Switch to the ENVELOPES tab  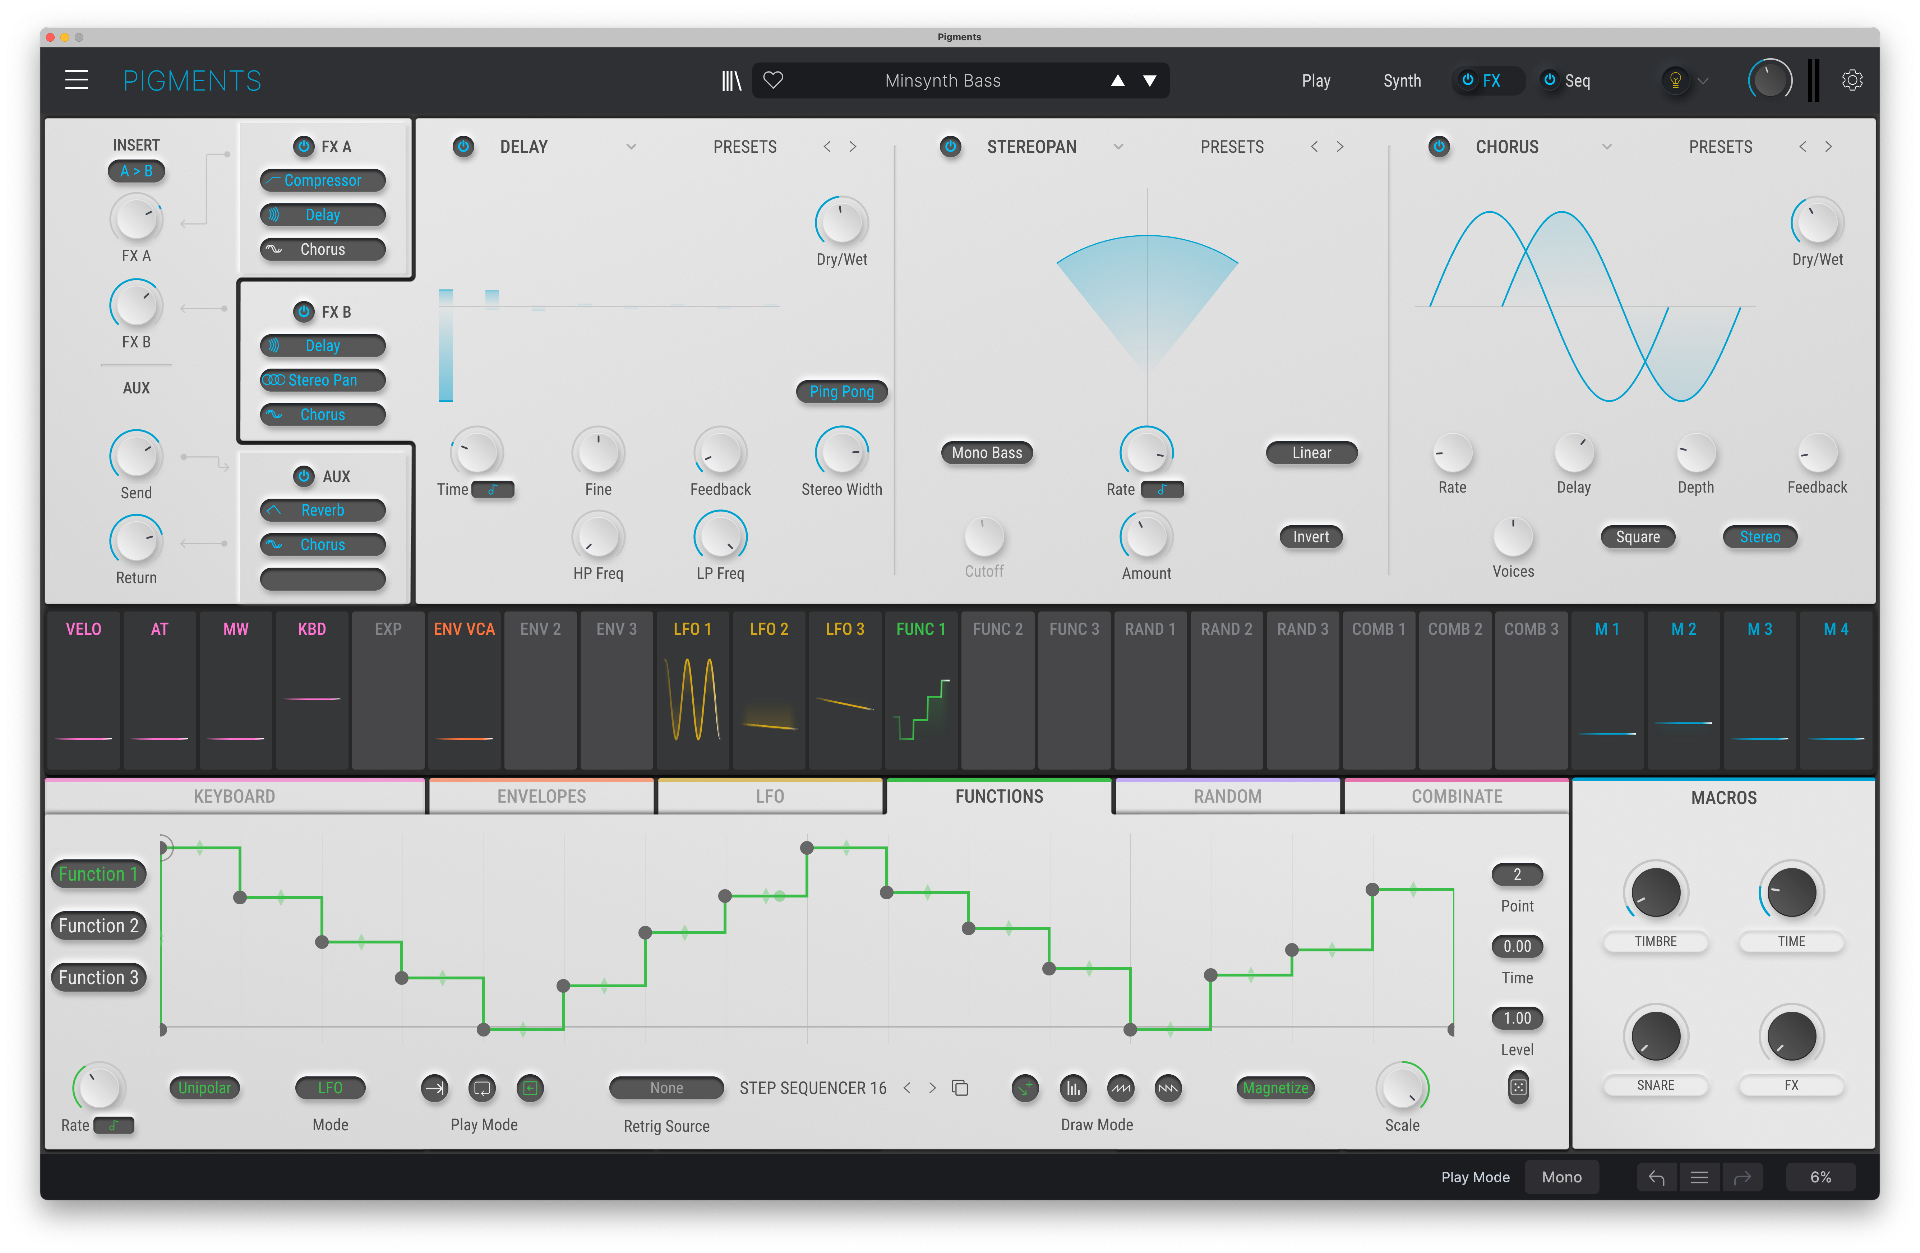[541, 797]
